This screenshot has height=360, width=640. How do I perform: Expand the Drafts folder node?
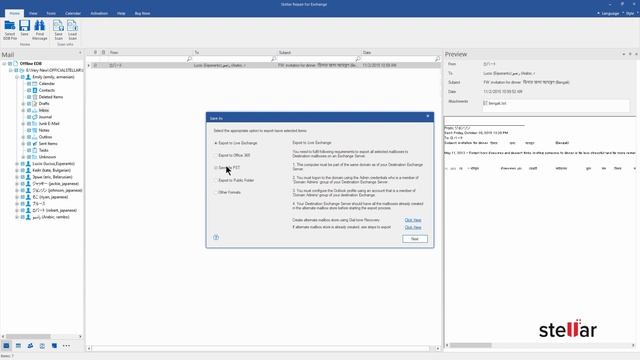point(23,104)
